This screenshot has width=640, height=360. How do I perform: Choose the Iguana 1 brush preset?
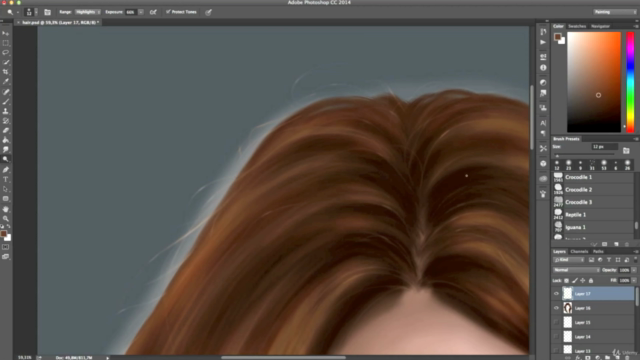593,227
